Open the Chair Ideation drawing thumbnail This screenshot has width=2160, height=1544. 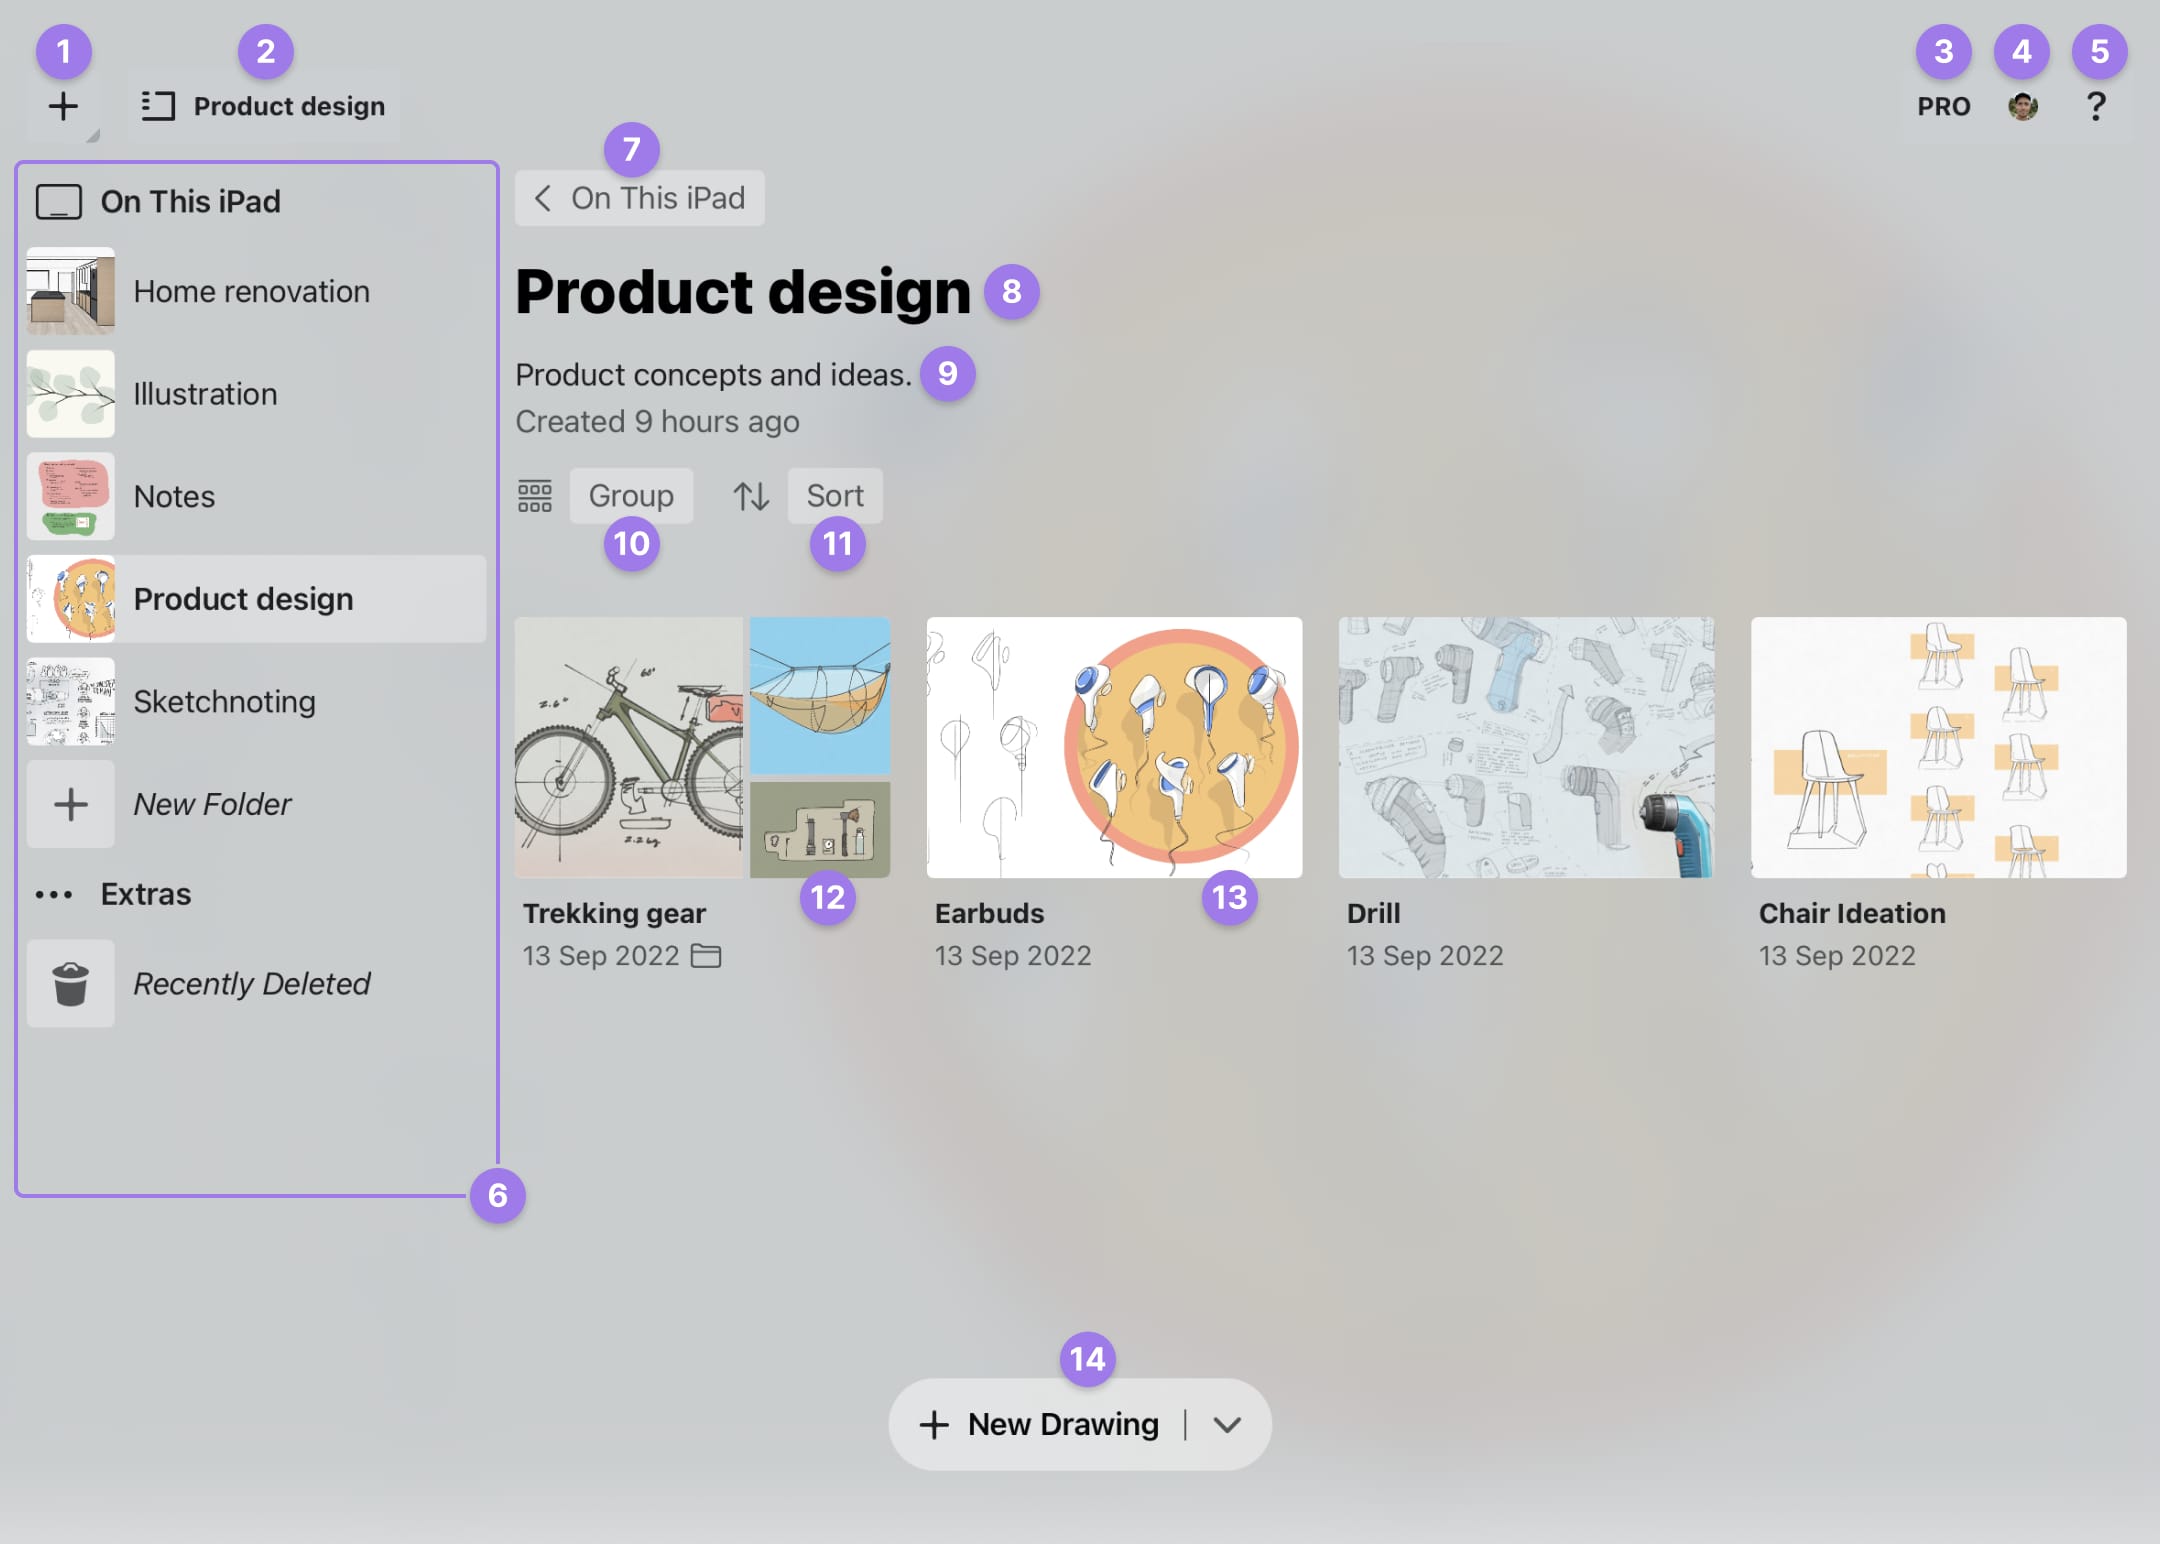(x=1938, y=748)
